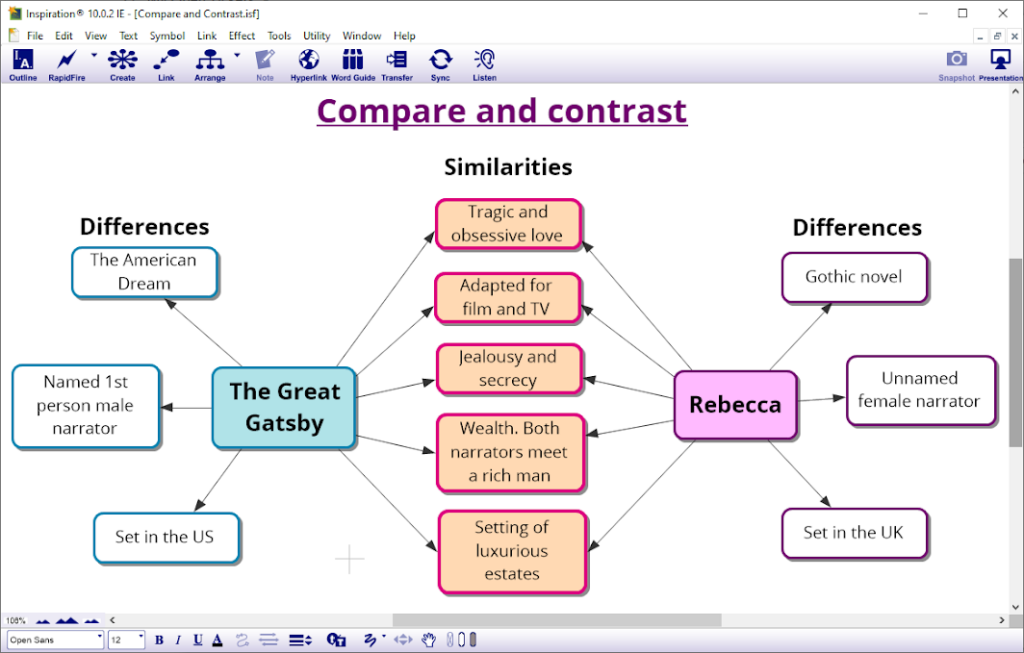Image resolution: width=1024 pixels, height=653 pixels.
Task: Open the Effect menu
Action: (x=242, y=36)
